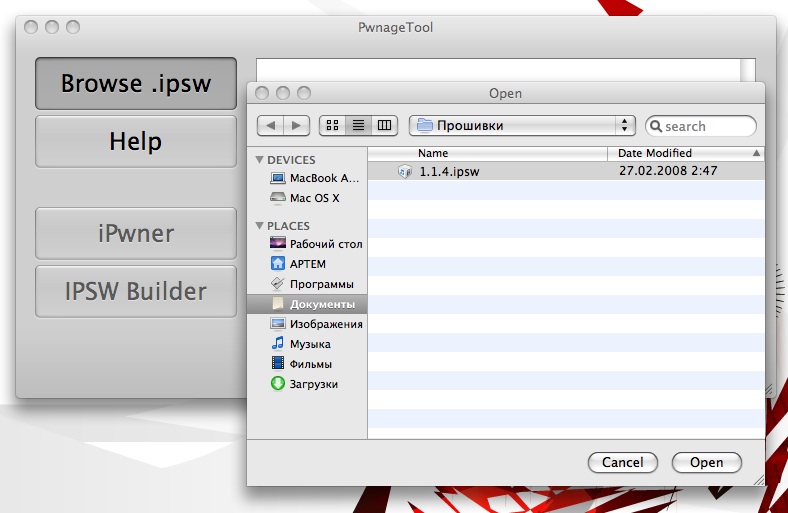The height and width of the screenshot is (513, 788).
Task: Click the Browse .ipsw button
Action: tap(136, 83)
